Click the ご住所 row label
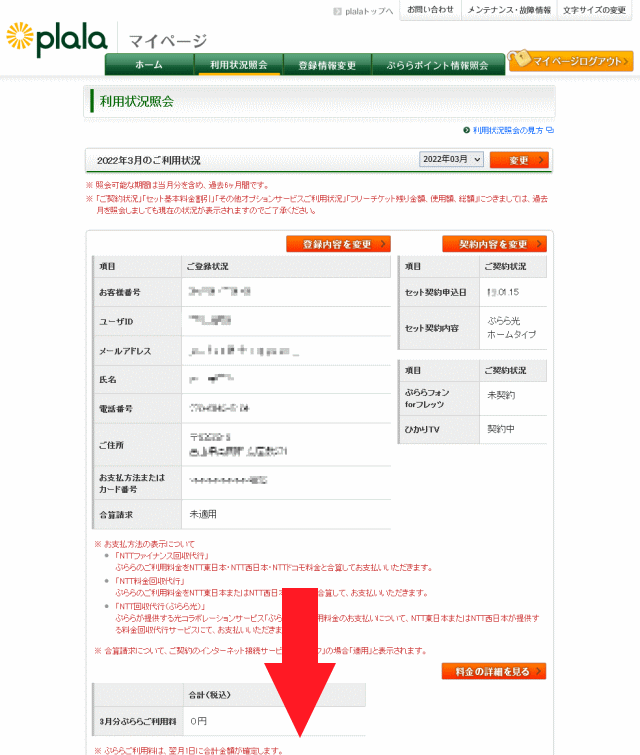This screenshot has width=640, height=755. click(111, 445)
